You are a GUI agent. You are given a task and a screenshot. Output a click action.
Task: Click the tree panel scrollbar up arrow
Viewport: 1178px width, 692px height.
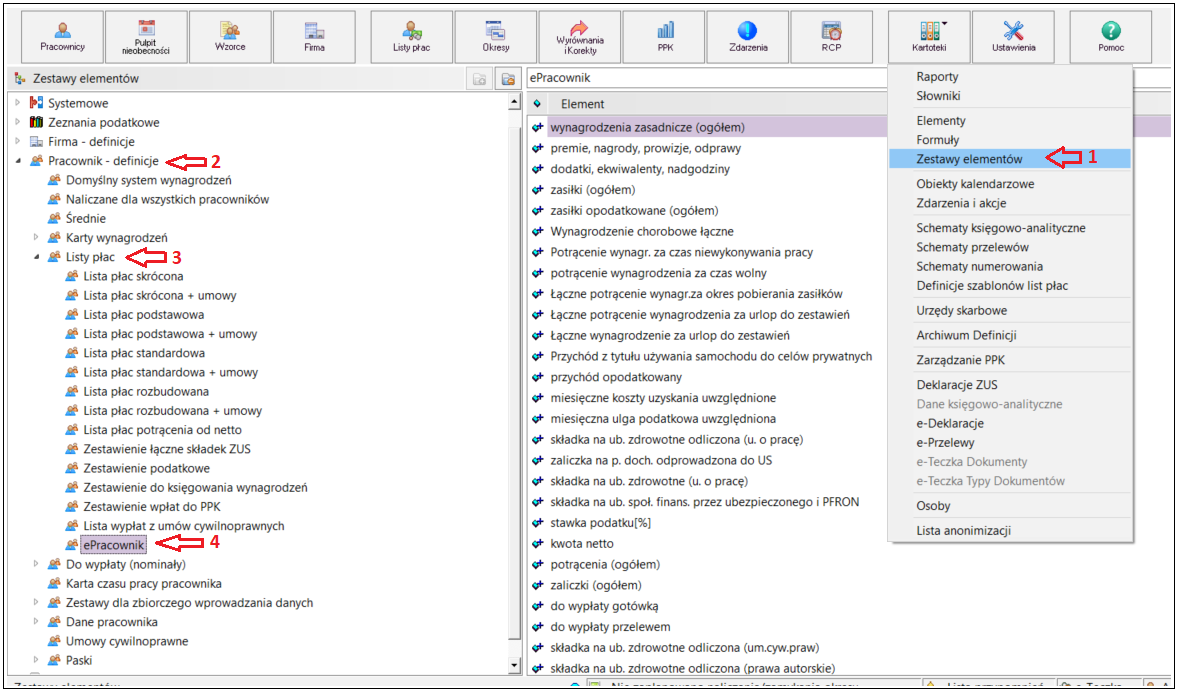[x=514, y=101]
